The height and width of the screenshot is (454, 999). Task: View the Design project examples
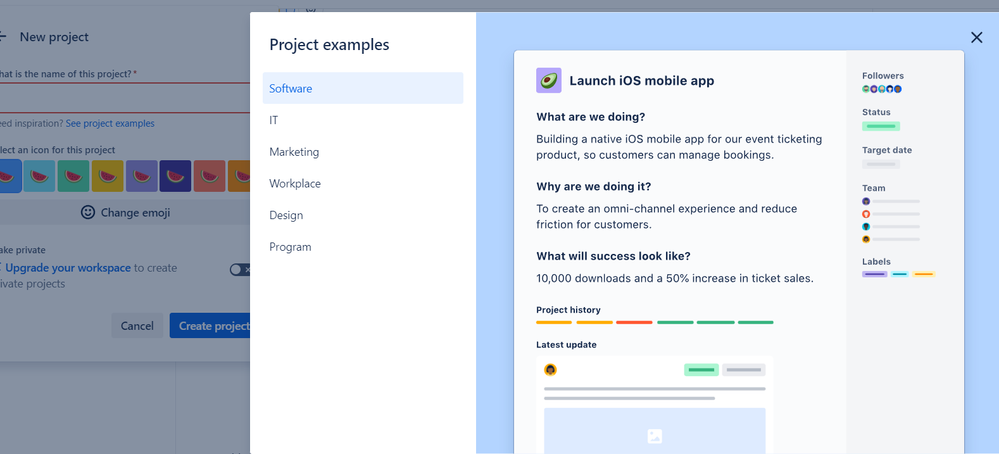click(x=363, y=215)
